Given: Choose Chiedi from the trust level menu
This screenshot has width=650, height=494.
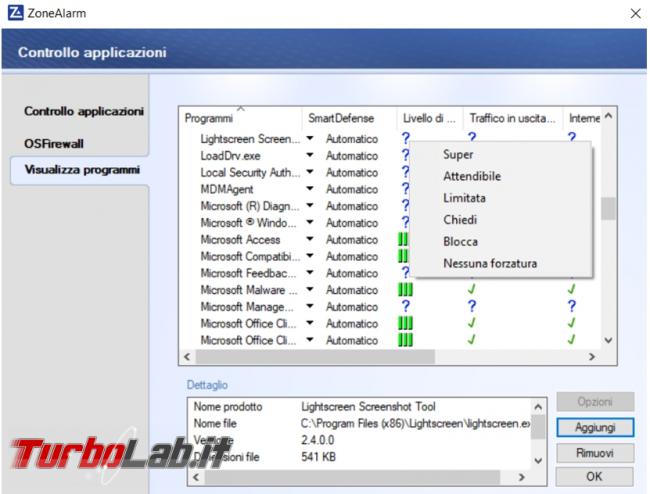Looking at the screenshot, I should pos(460,220).
